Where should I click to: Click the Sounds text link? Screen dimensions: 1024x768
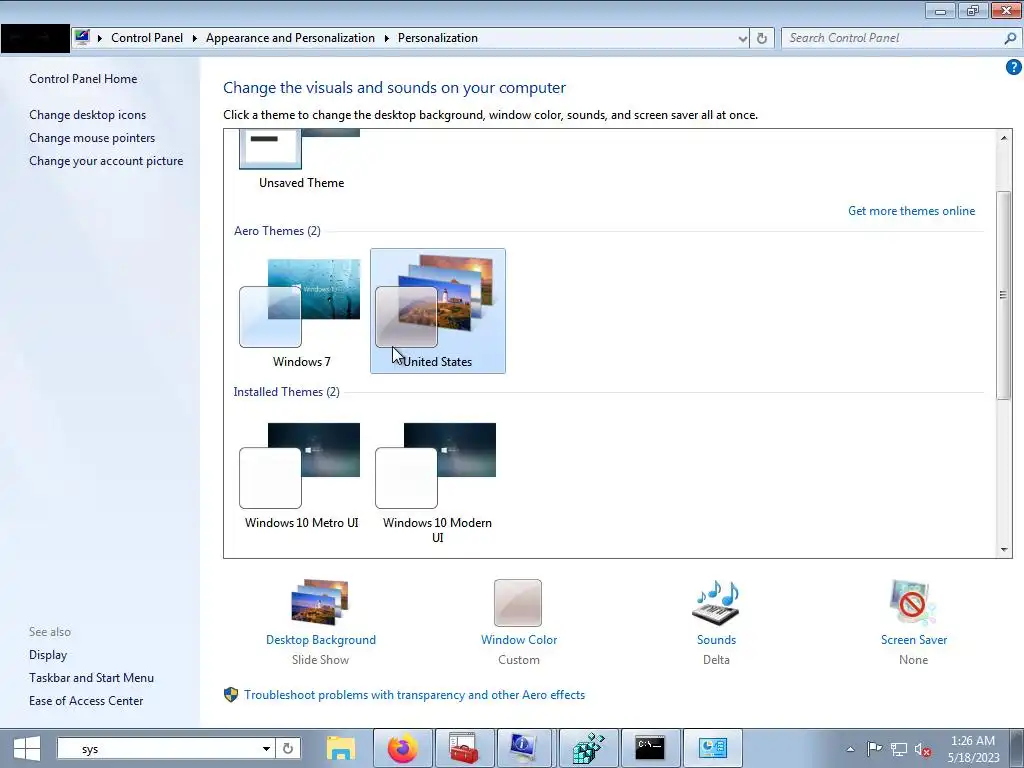716,640
